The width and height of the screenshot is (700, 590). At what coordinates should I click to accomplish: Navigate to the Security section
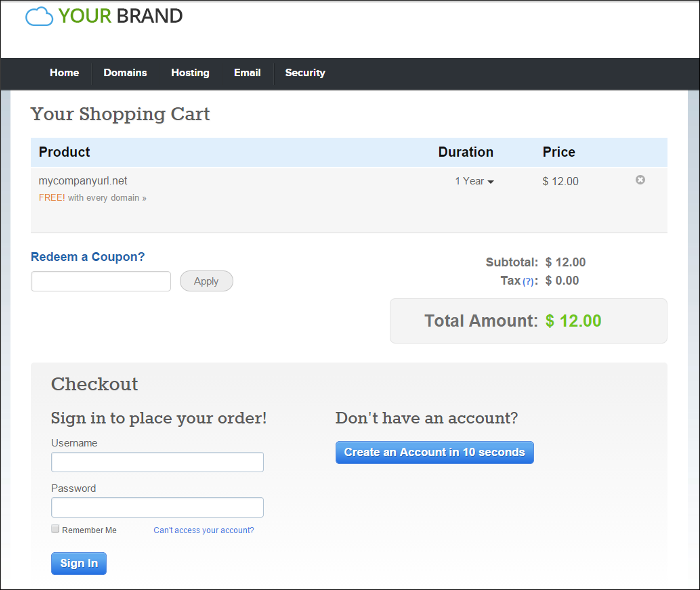pos(305,73)
